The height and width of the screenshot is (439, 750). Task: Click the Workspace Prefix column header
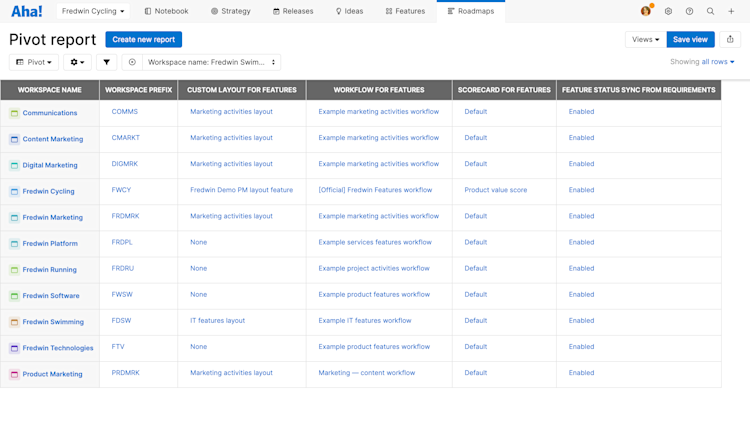139,90
